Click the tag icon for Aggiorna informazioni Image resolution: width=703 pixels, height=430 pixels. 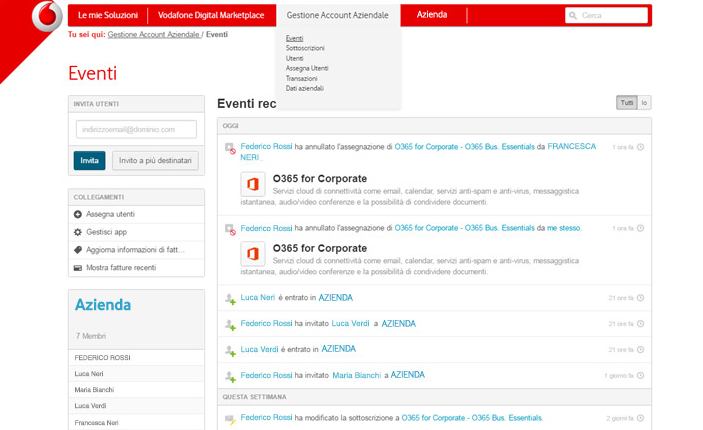(78, 250)
